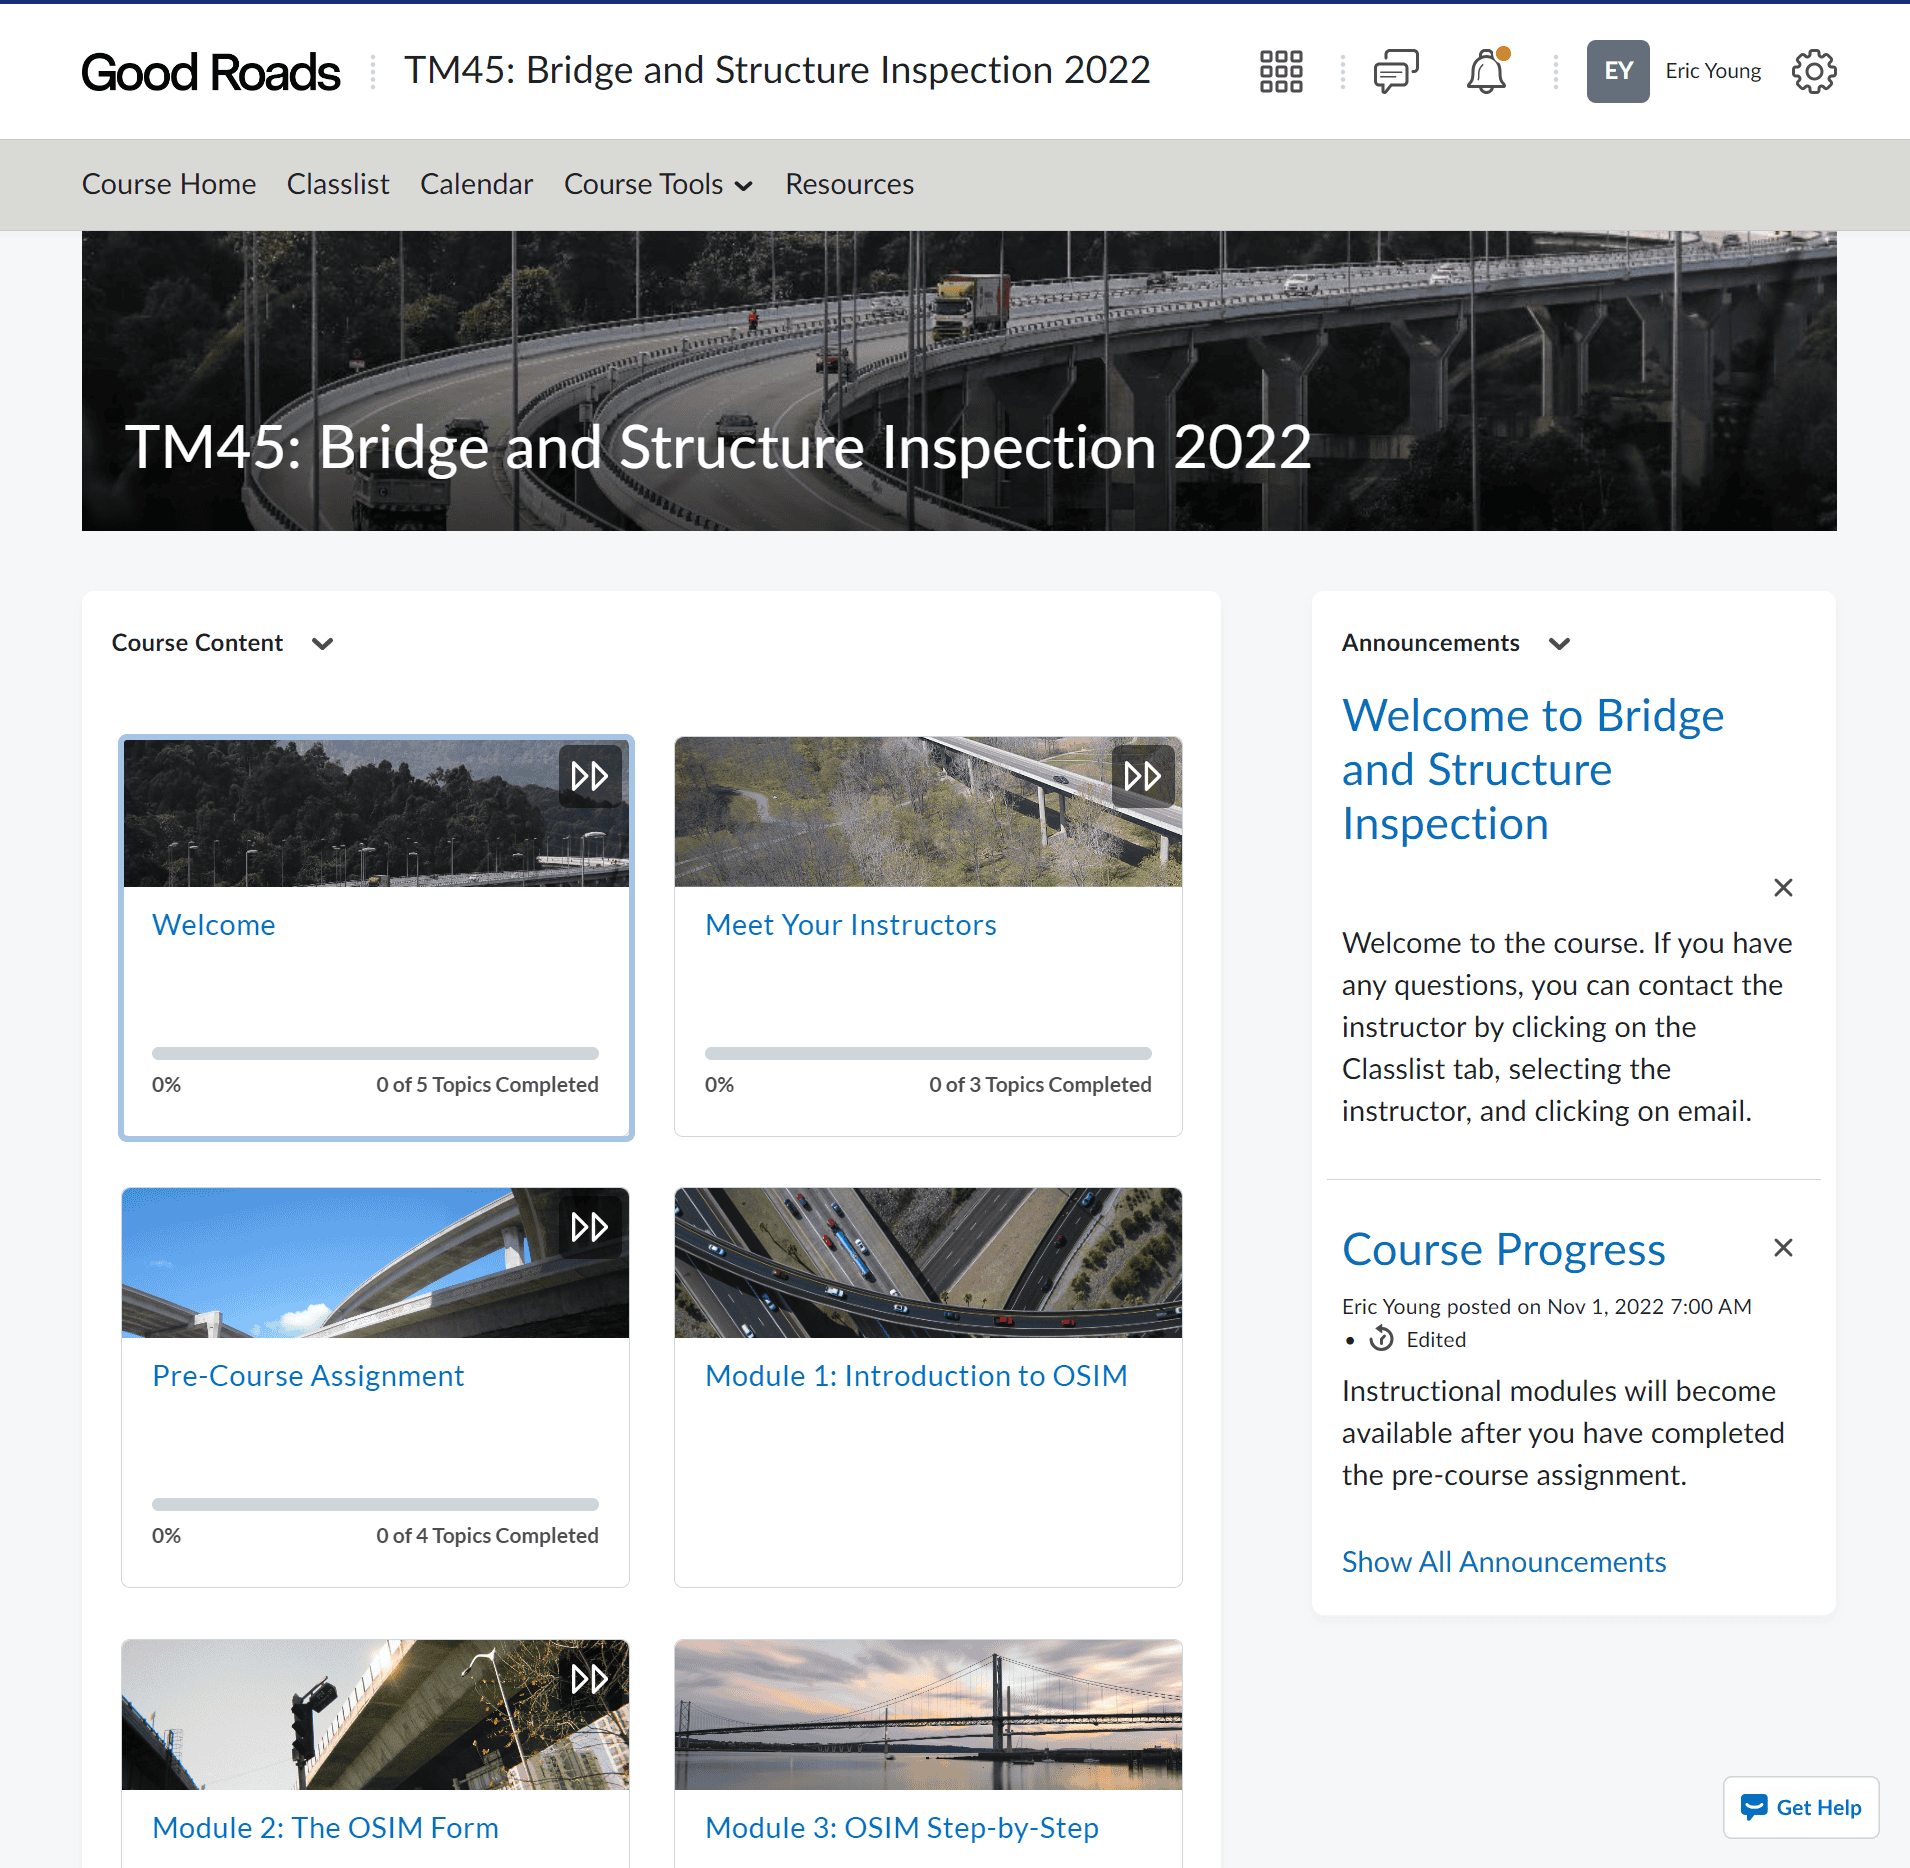Check notifications via the bell icon
Viewport: 1910px width, 1868px height.
click(x=1486, y=71)
